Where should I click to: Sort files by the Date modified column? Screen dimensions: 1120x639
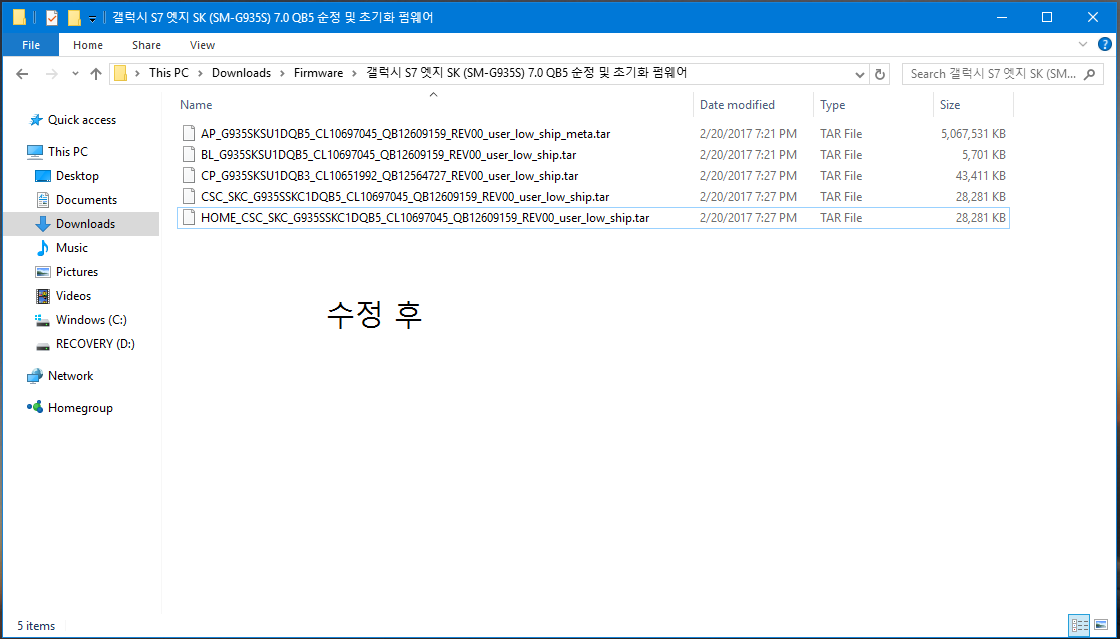click(x=737, y=105)
